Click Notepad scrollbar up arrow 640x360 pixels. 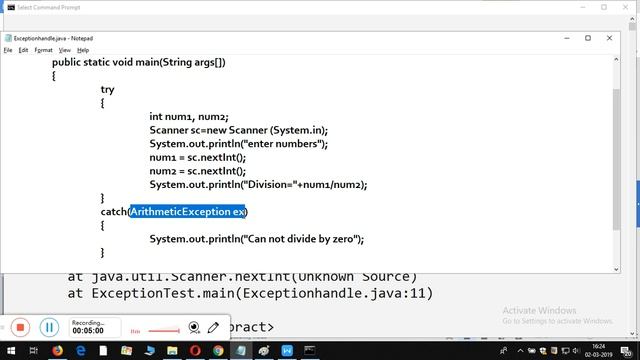(616, 60)
